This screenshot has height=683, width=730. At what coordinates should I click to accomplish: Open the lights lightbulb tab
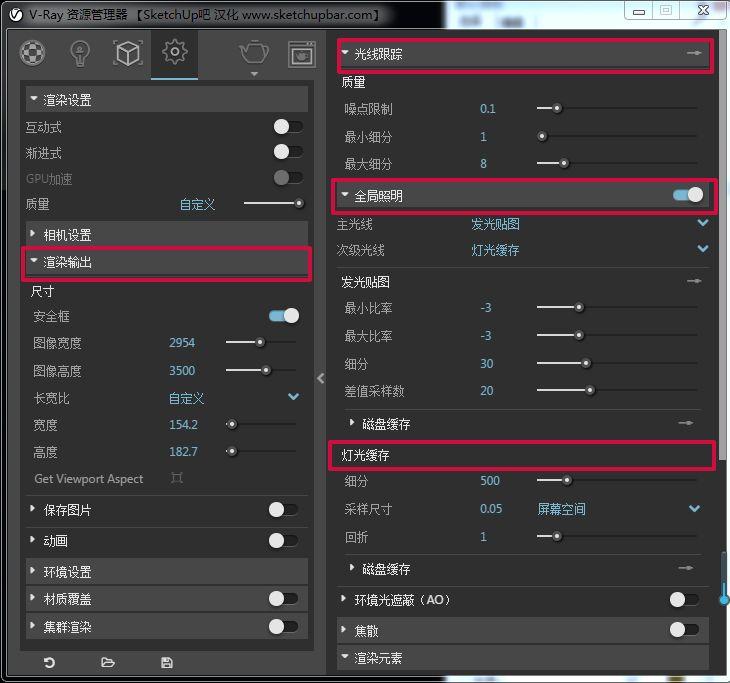[x=80, y=54]
